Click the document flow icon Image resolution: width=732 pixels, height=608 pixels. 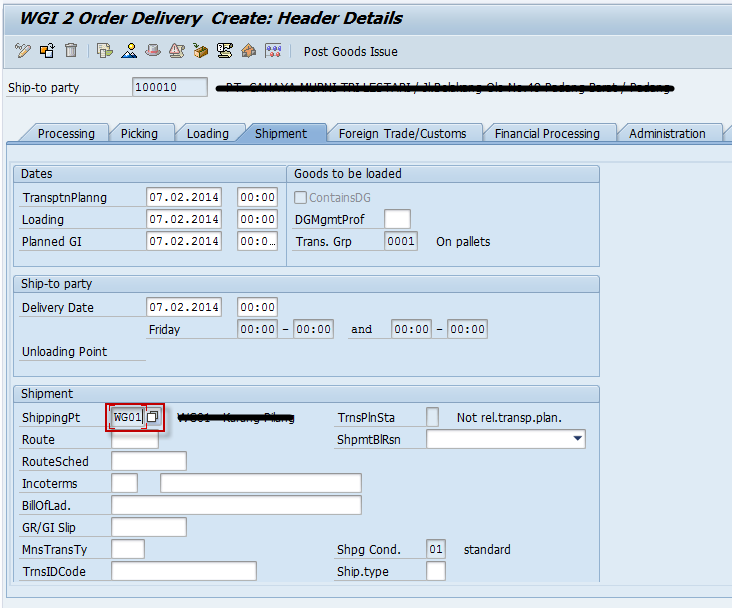[105, 51]
